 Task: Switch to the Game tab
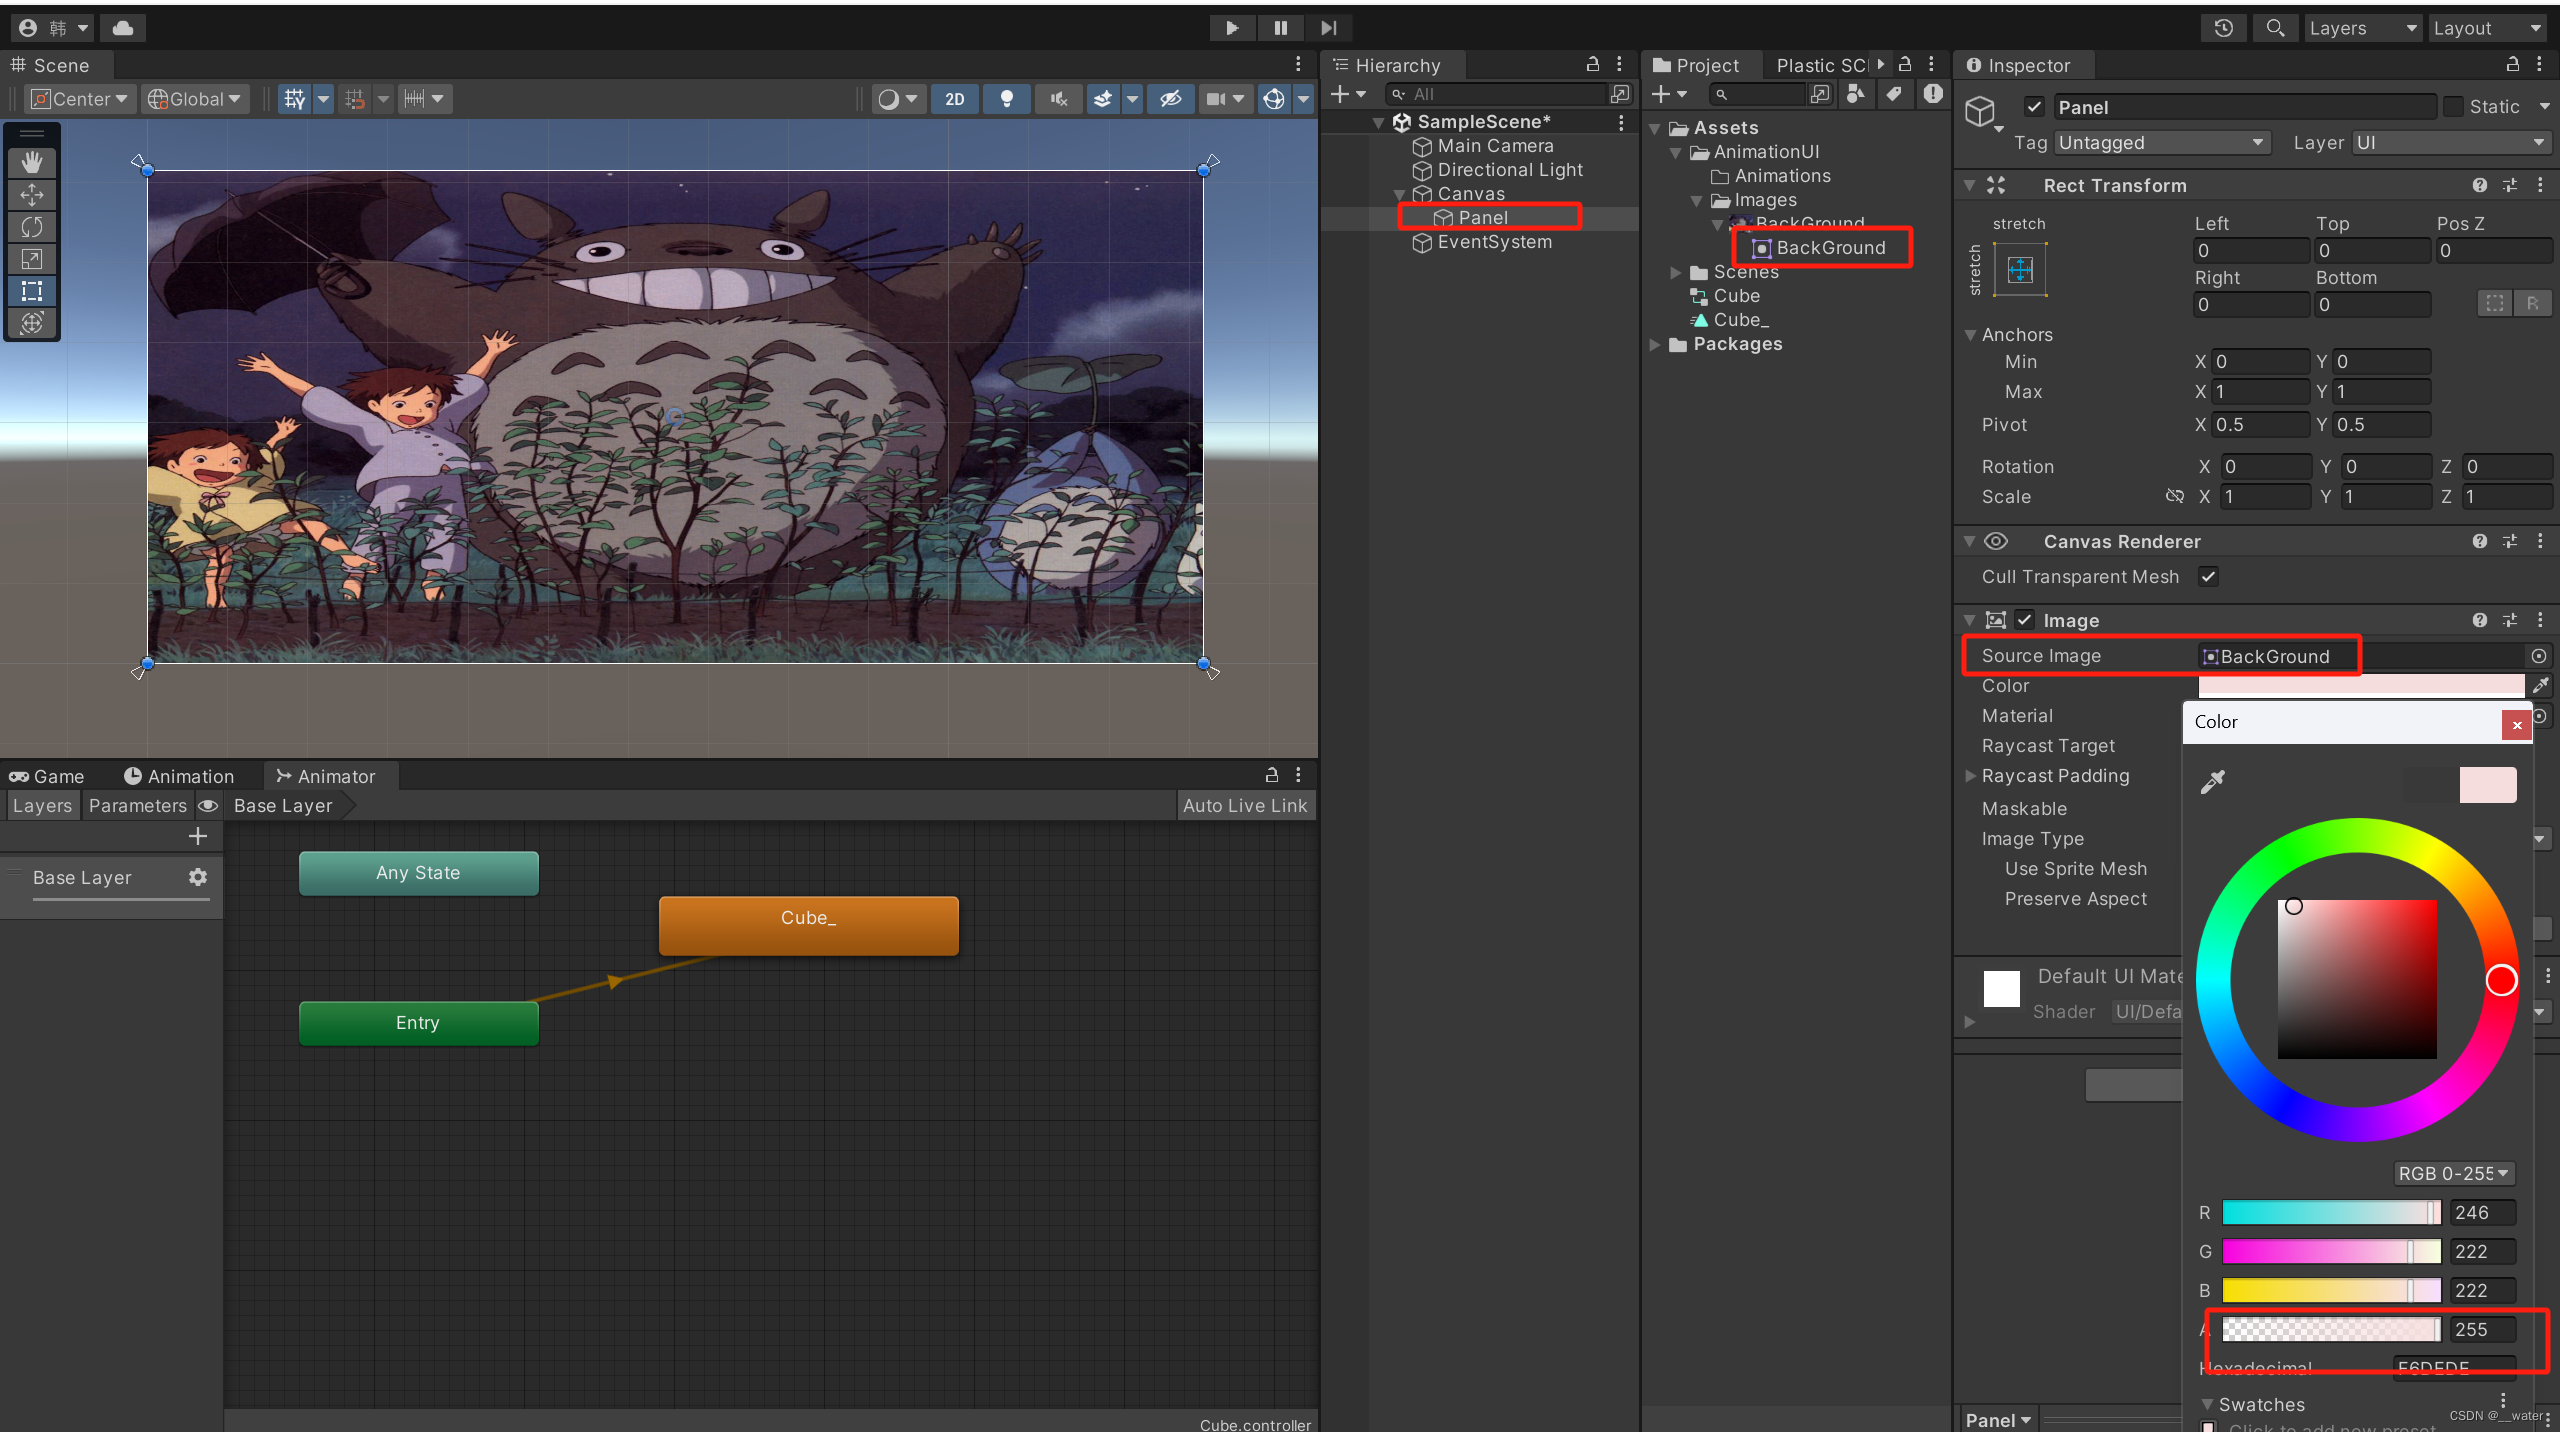click(x=47, y=777)
